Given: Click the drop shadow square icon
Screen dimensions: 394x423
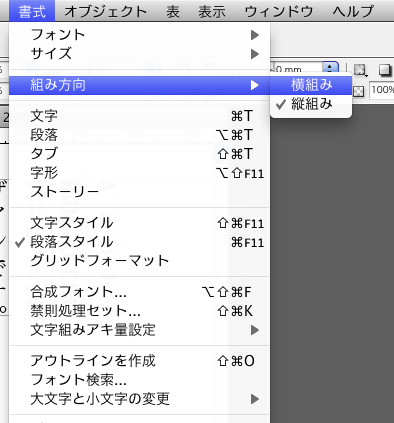Looking at the screenshot, I should (385, 70).
